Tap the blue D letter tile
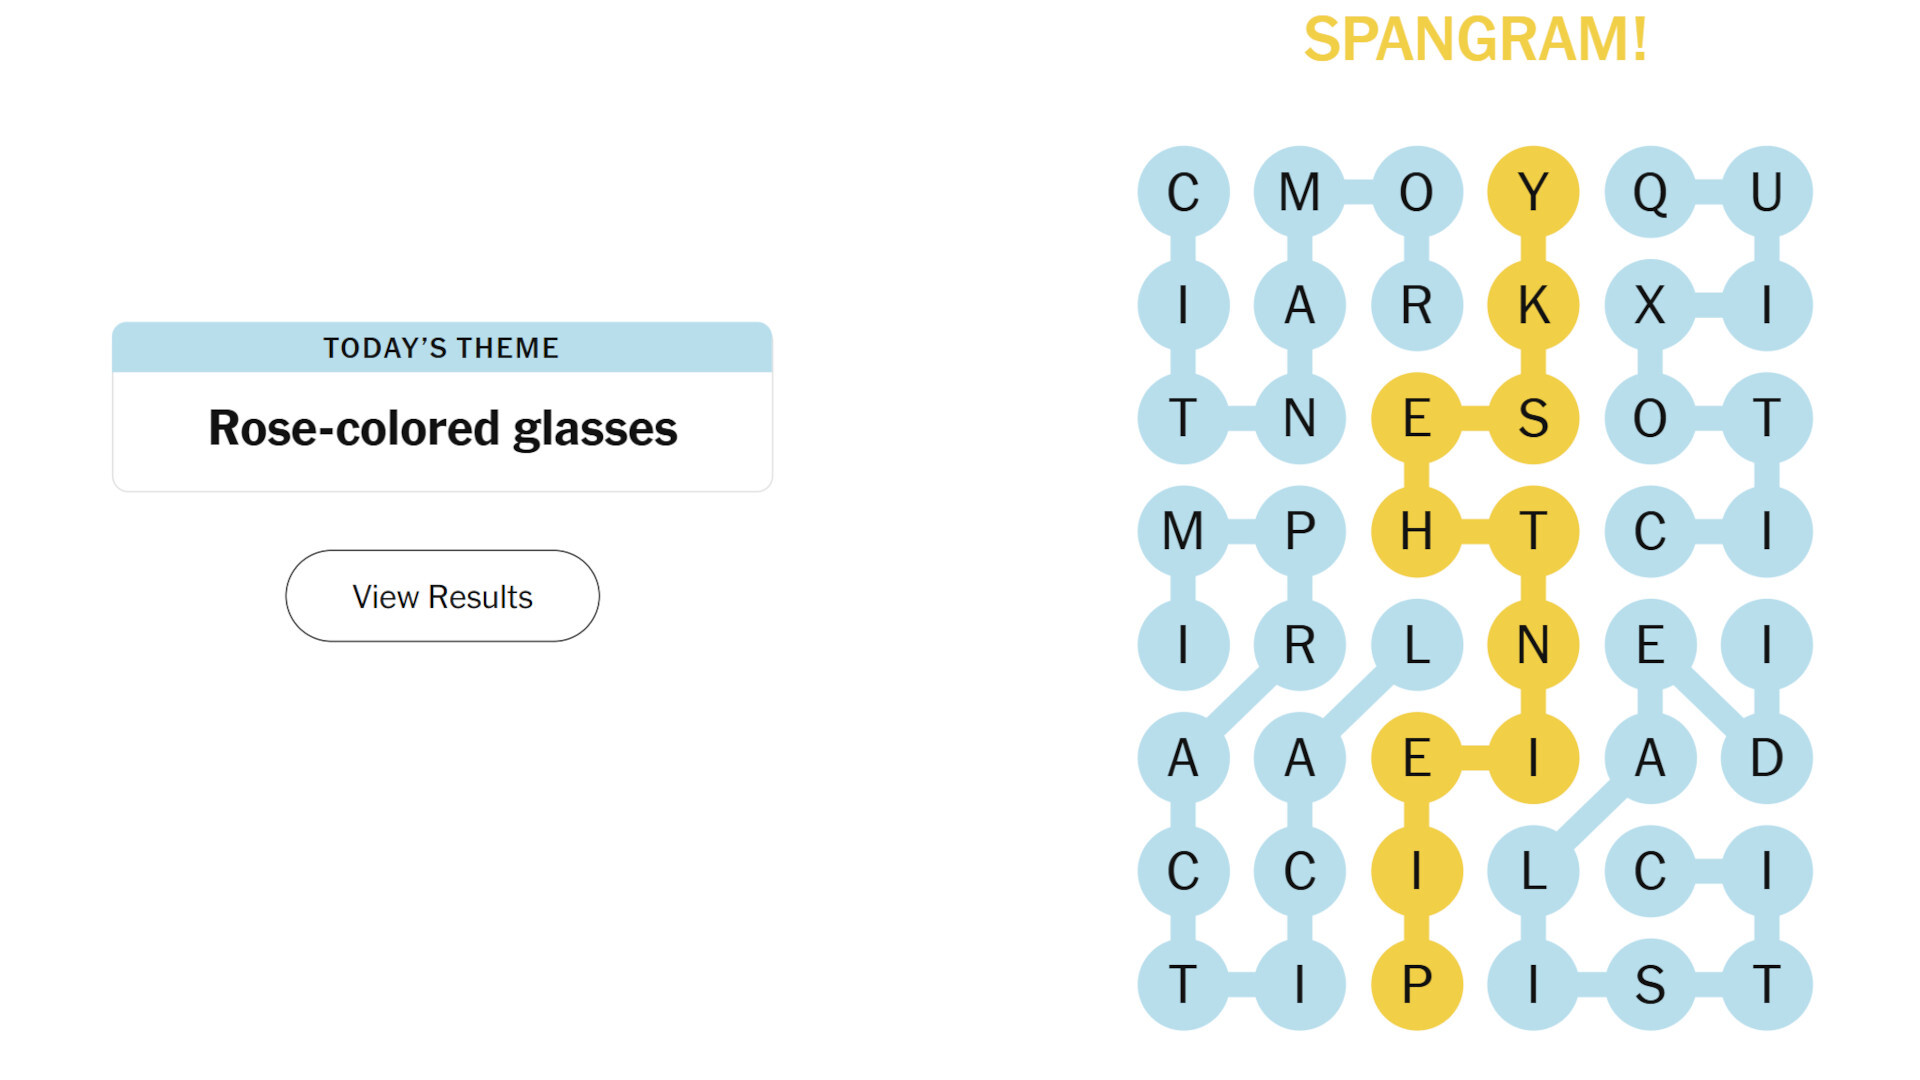 [x=1766, y=758]
